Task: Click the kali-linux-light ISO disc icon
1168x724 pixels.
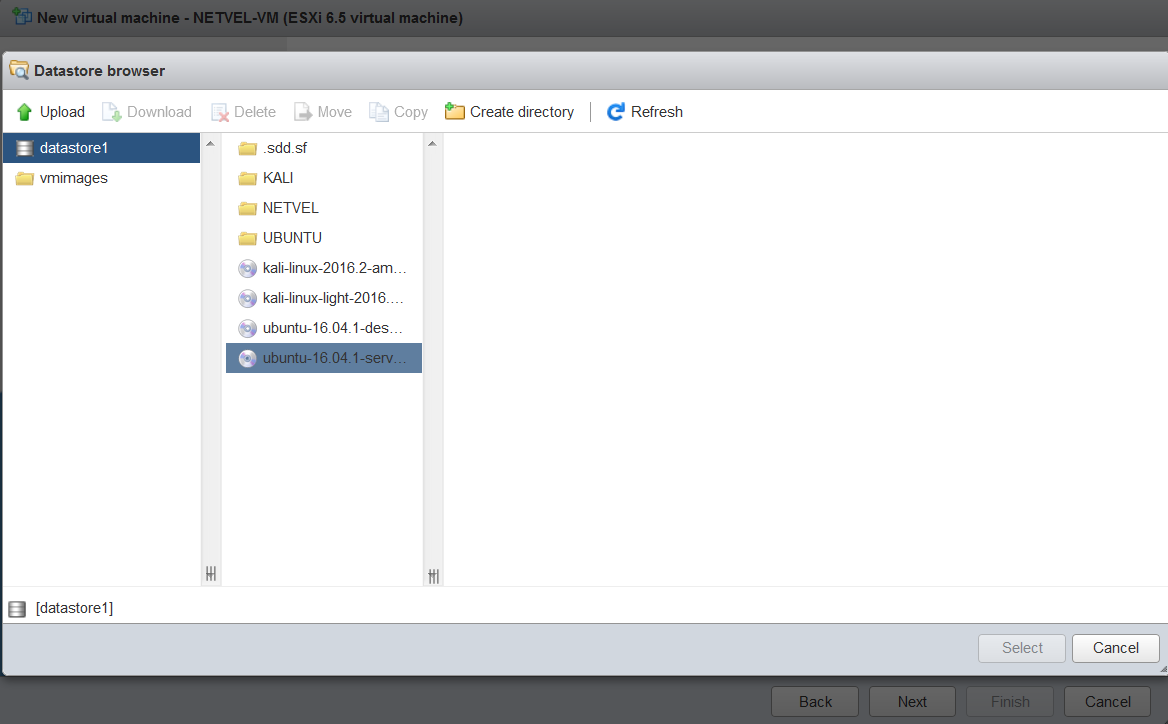Action: (247, 299)
